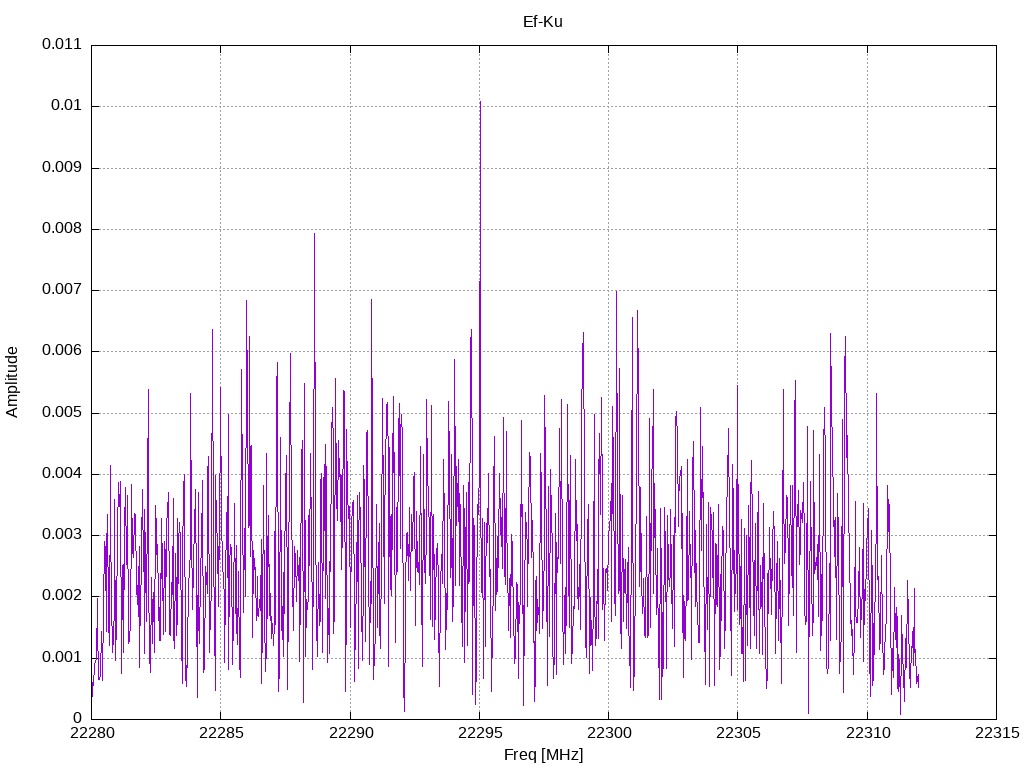Click the y-axis tick label 0.001
The height and width of the screenshot is (768, 1024).
[62, 657]
